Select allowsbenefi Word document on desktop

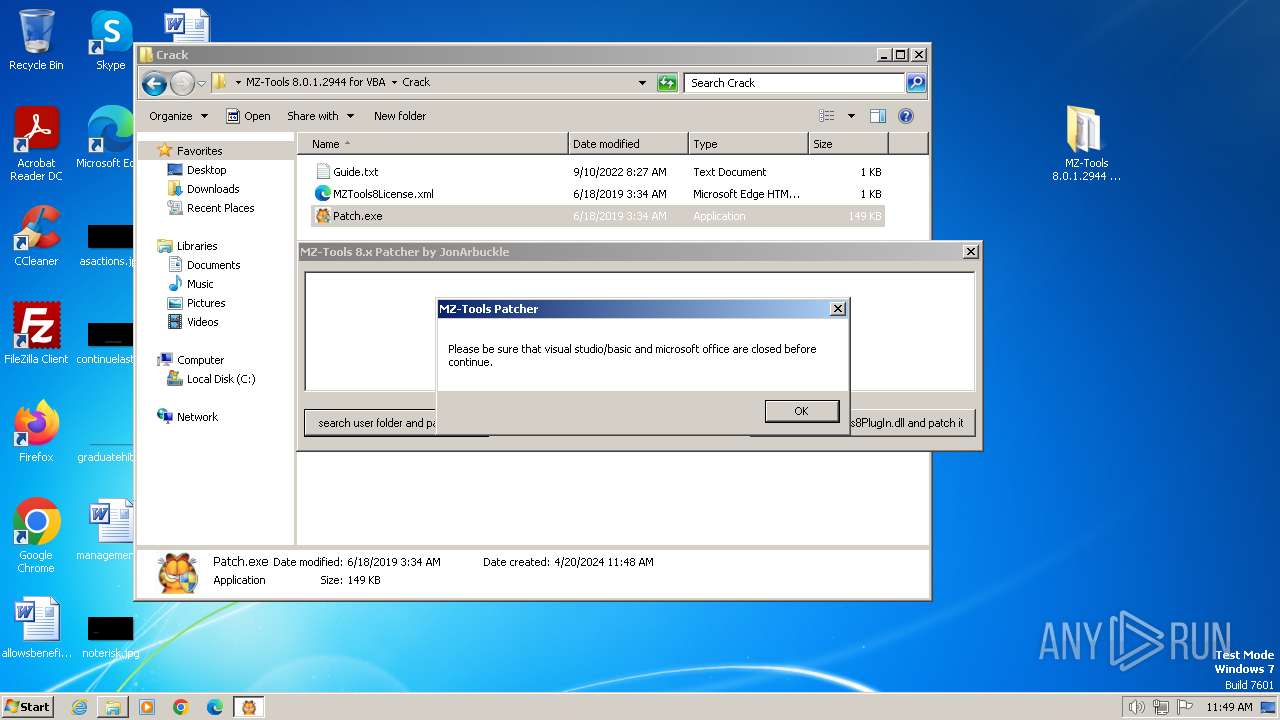36,628
